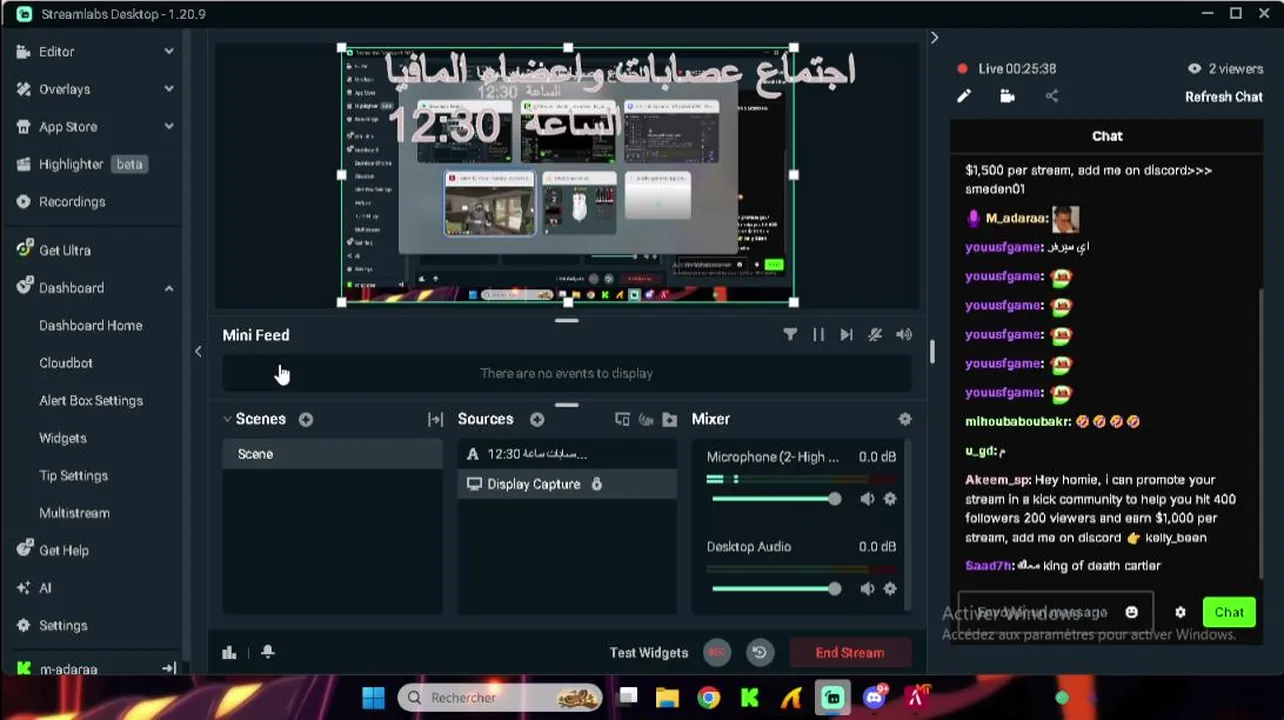Open Widgets page
Screen dimensions: 1284x720
pyautogui.click(x=63, y=438)
